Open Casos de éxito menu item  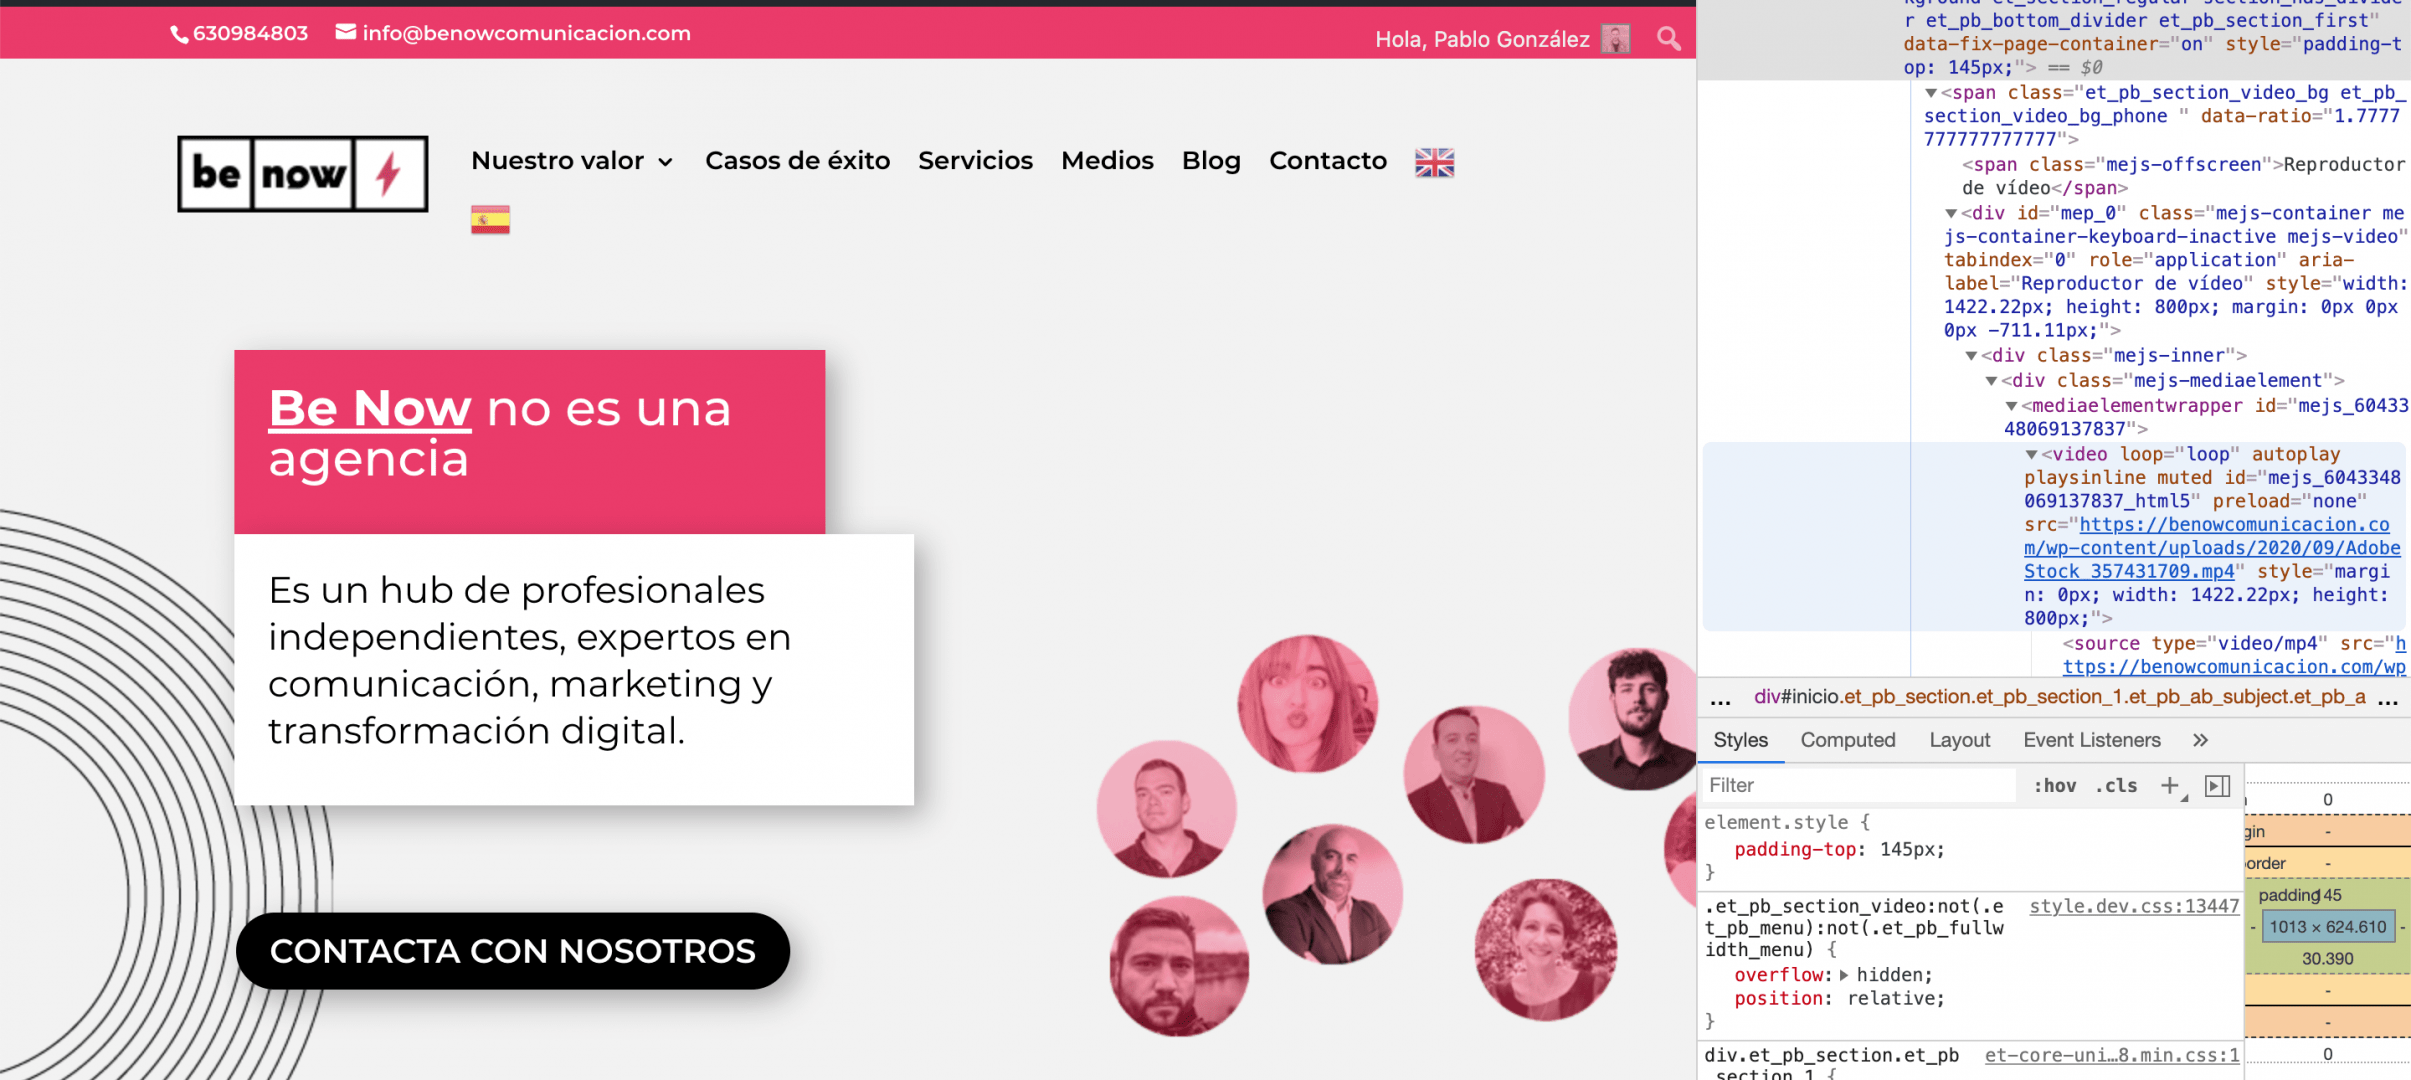tap(797, 161)
